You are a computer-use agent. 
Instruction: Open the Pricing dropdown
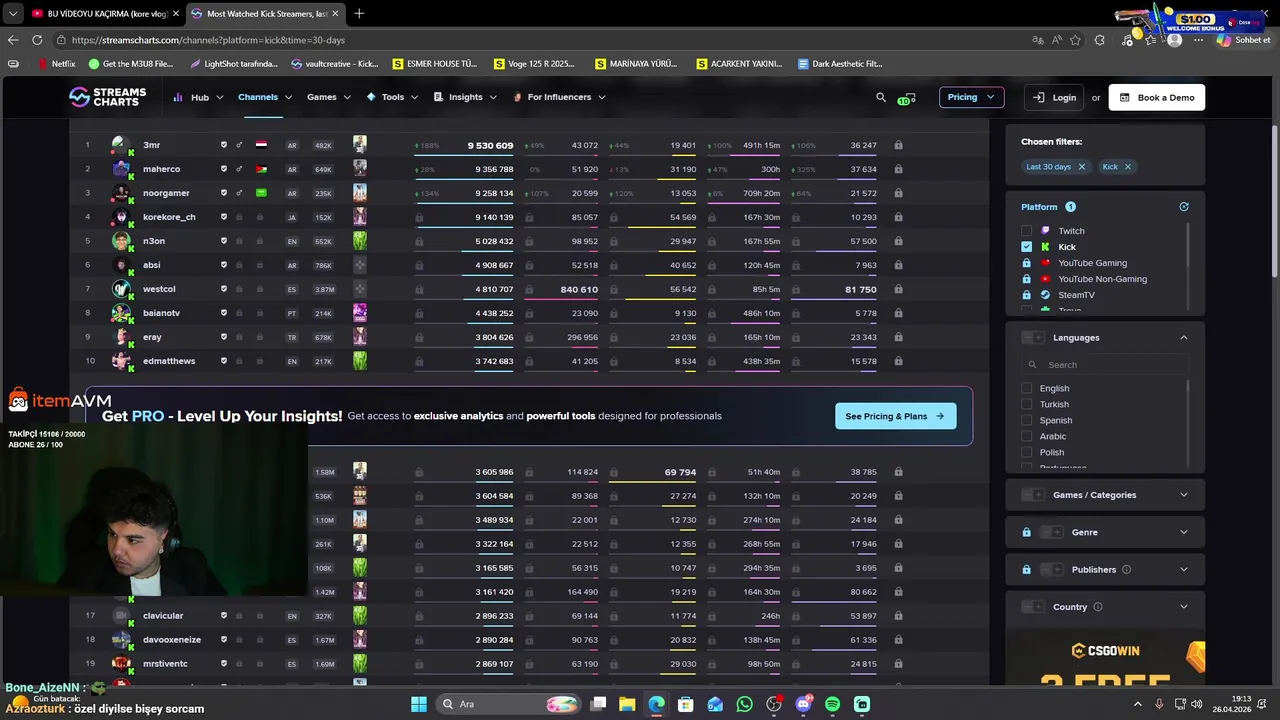click(971, 97)
